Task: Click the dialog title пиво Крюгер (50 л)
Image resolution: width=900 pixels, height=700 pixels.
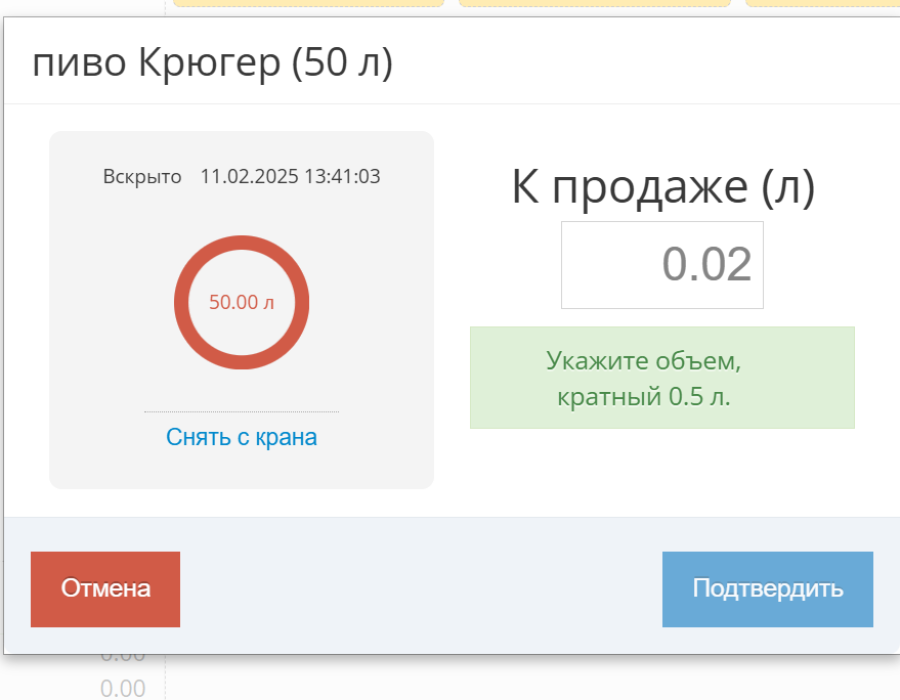Action: coord(213,62)
